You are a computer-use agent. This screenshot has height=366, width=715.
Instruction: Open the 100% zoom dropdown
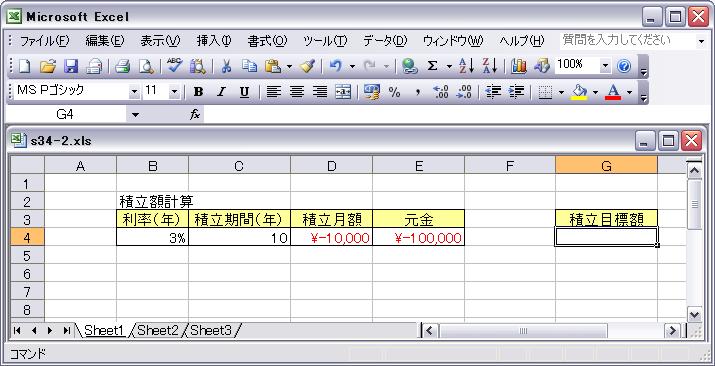coord(605,66)
